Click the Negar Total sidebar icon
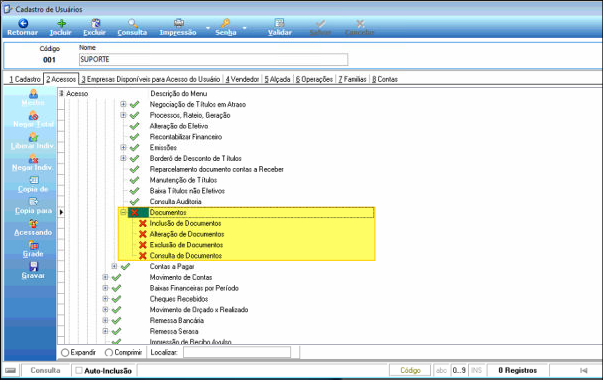The width and height of the screenshot is (603, 382). pyautogui.click(x=33, y=115)
